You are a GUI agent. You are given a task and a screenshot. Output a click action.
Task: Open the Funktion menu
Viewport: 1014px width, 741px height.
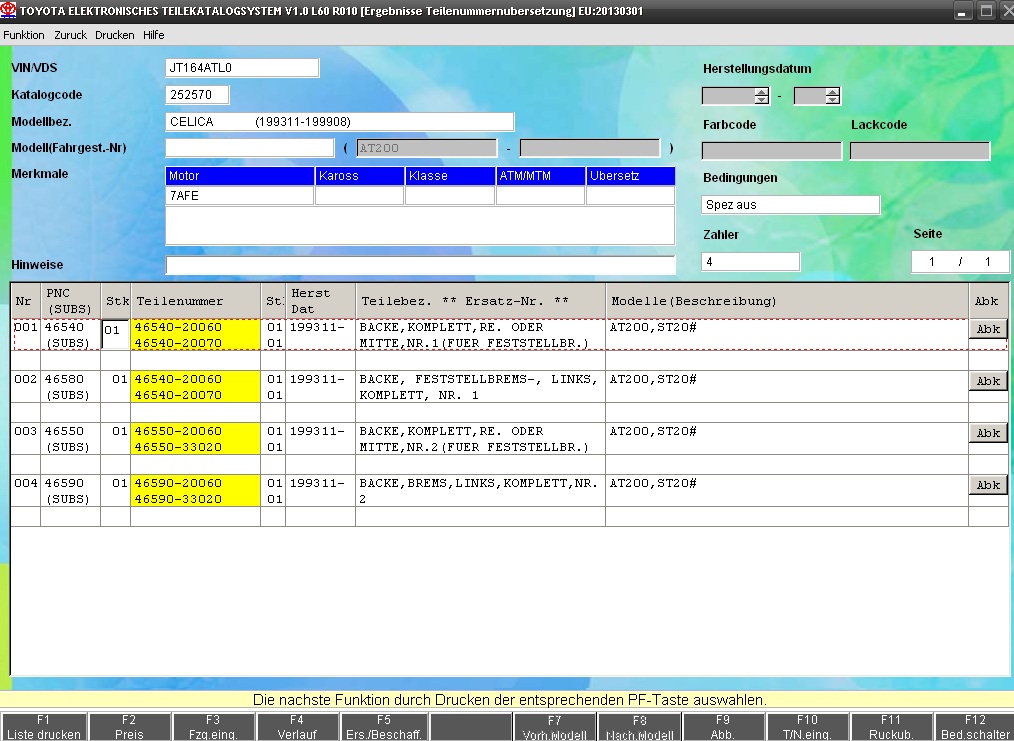pos(24,35)
